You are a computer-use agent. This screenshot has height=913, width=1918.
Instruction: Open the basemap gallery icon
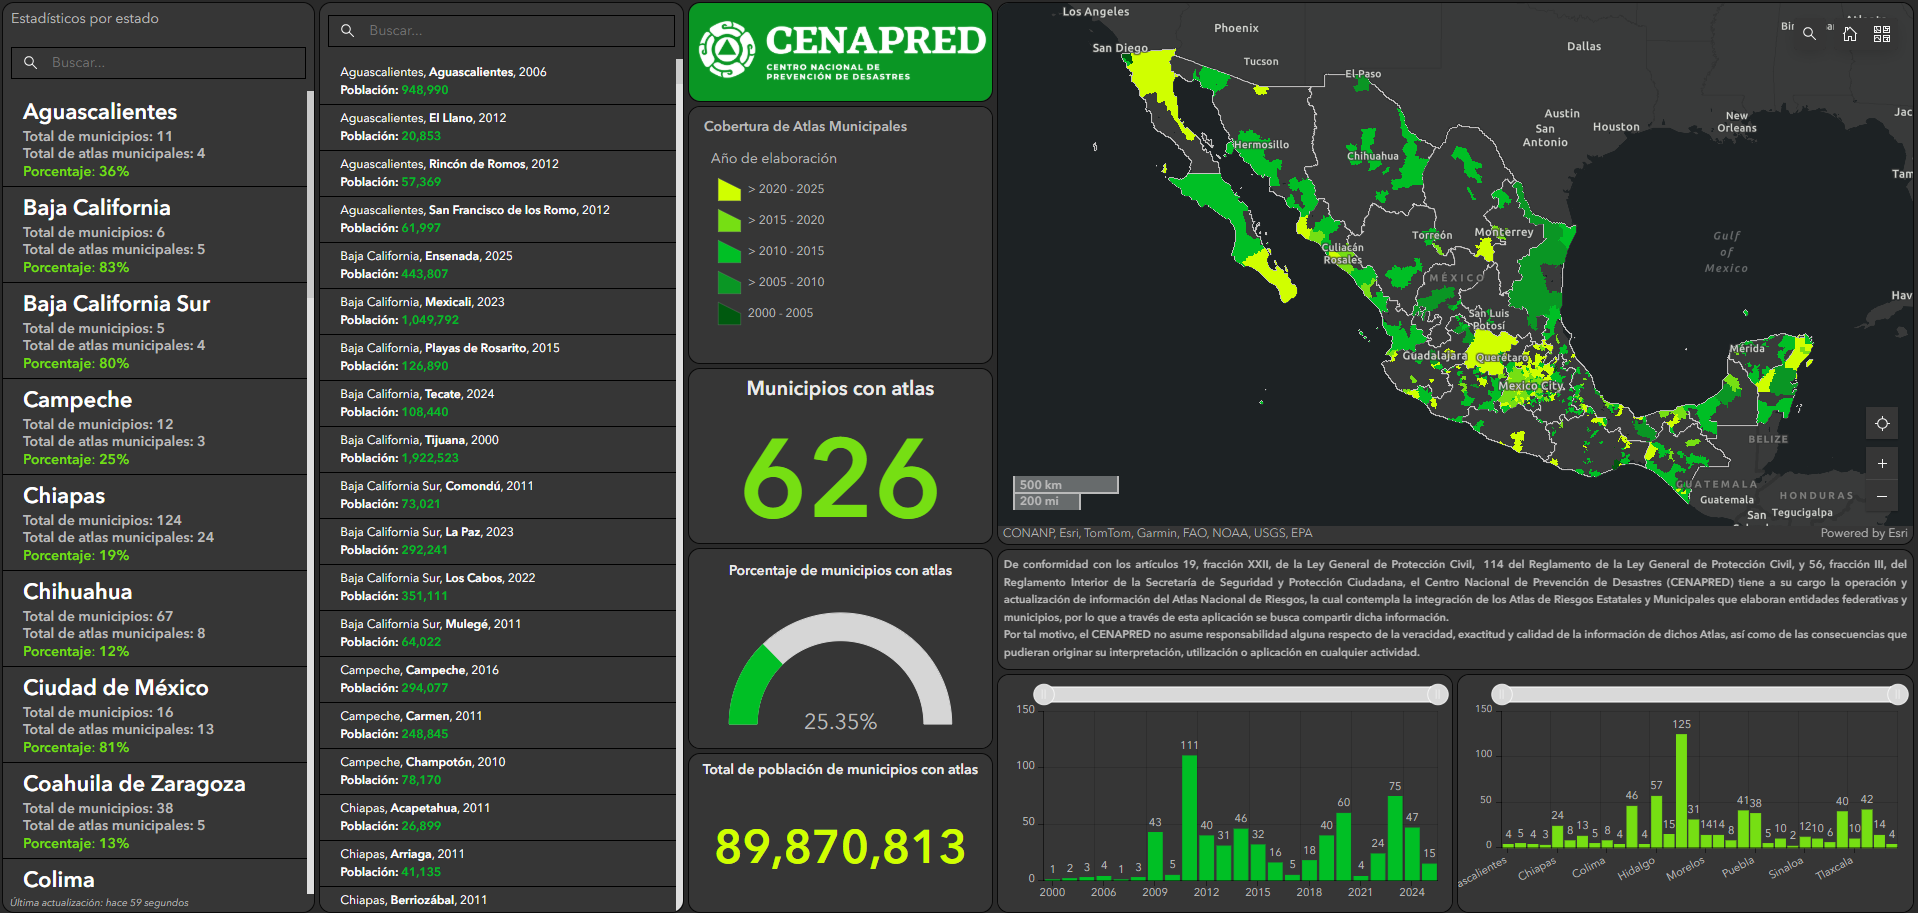[1882, 34]
